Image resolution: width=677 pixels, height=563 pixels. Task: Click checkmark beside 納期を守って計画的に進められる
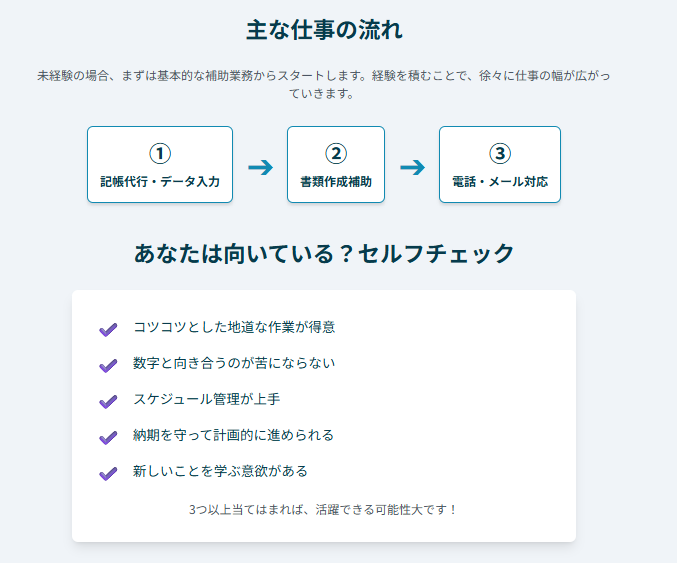[108, 437]
